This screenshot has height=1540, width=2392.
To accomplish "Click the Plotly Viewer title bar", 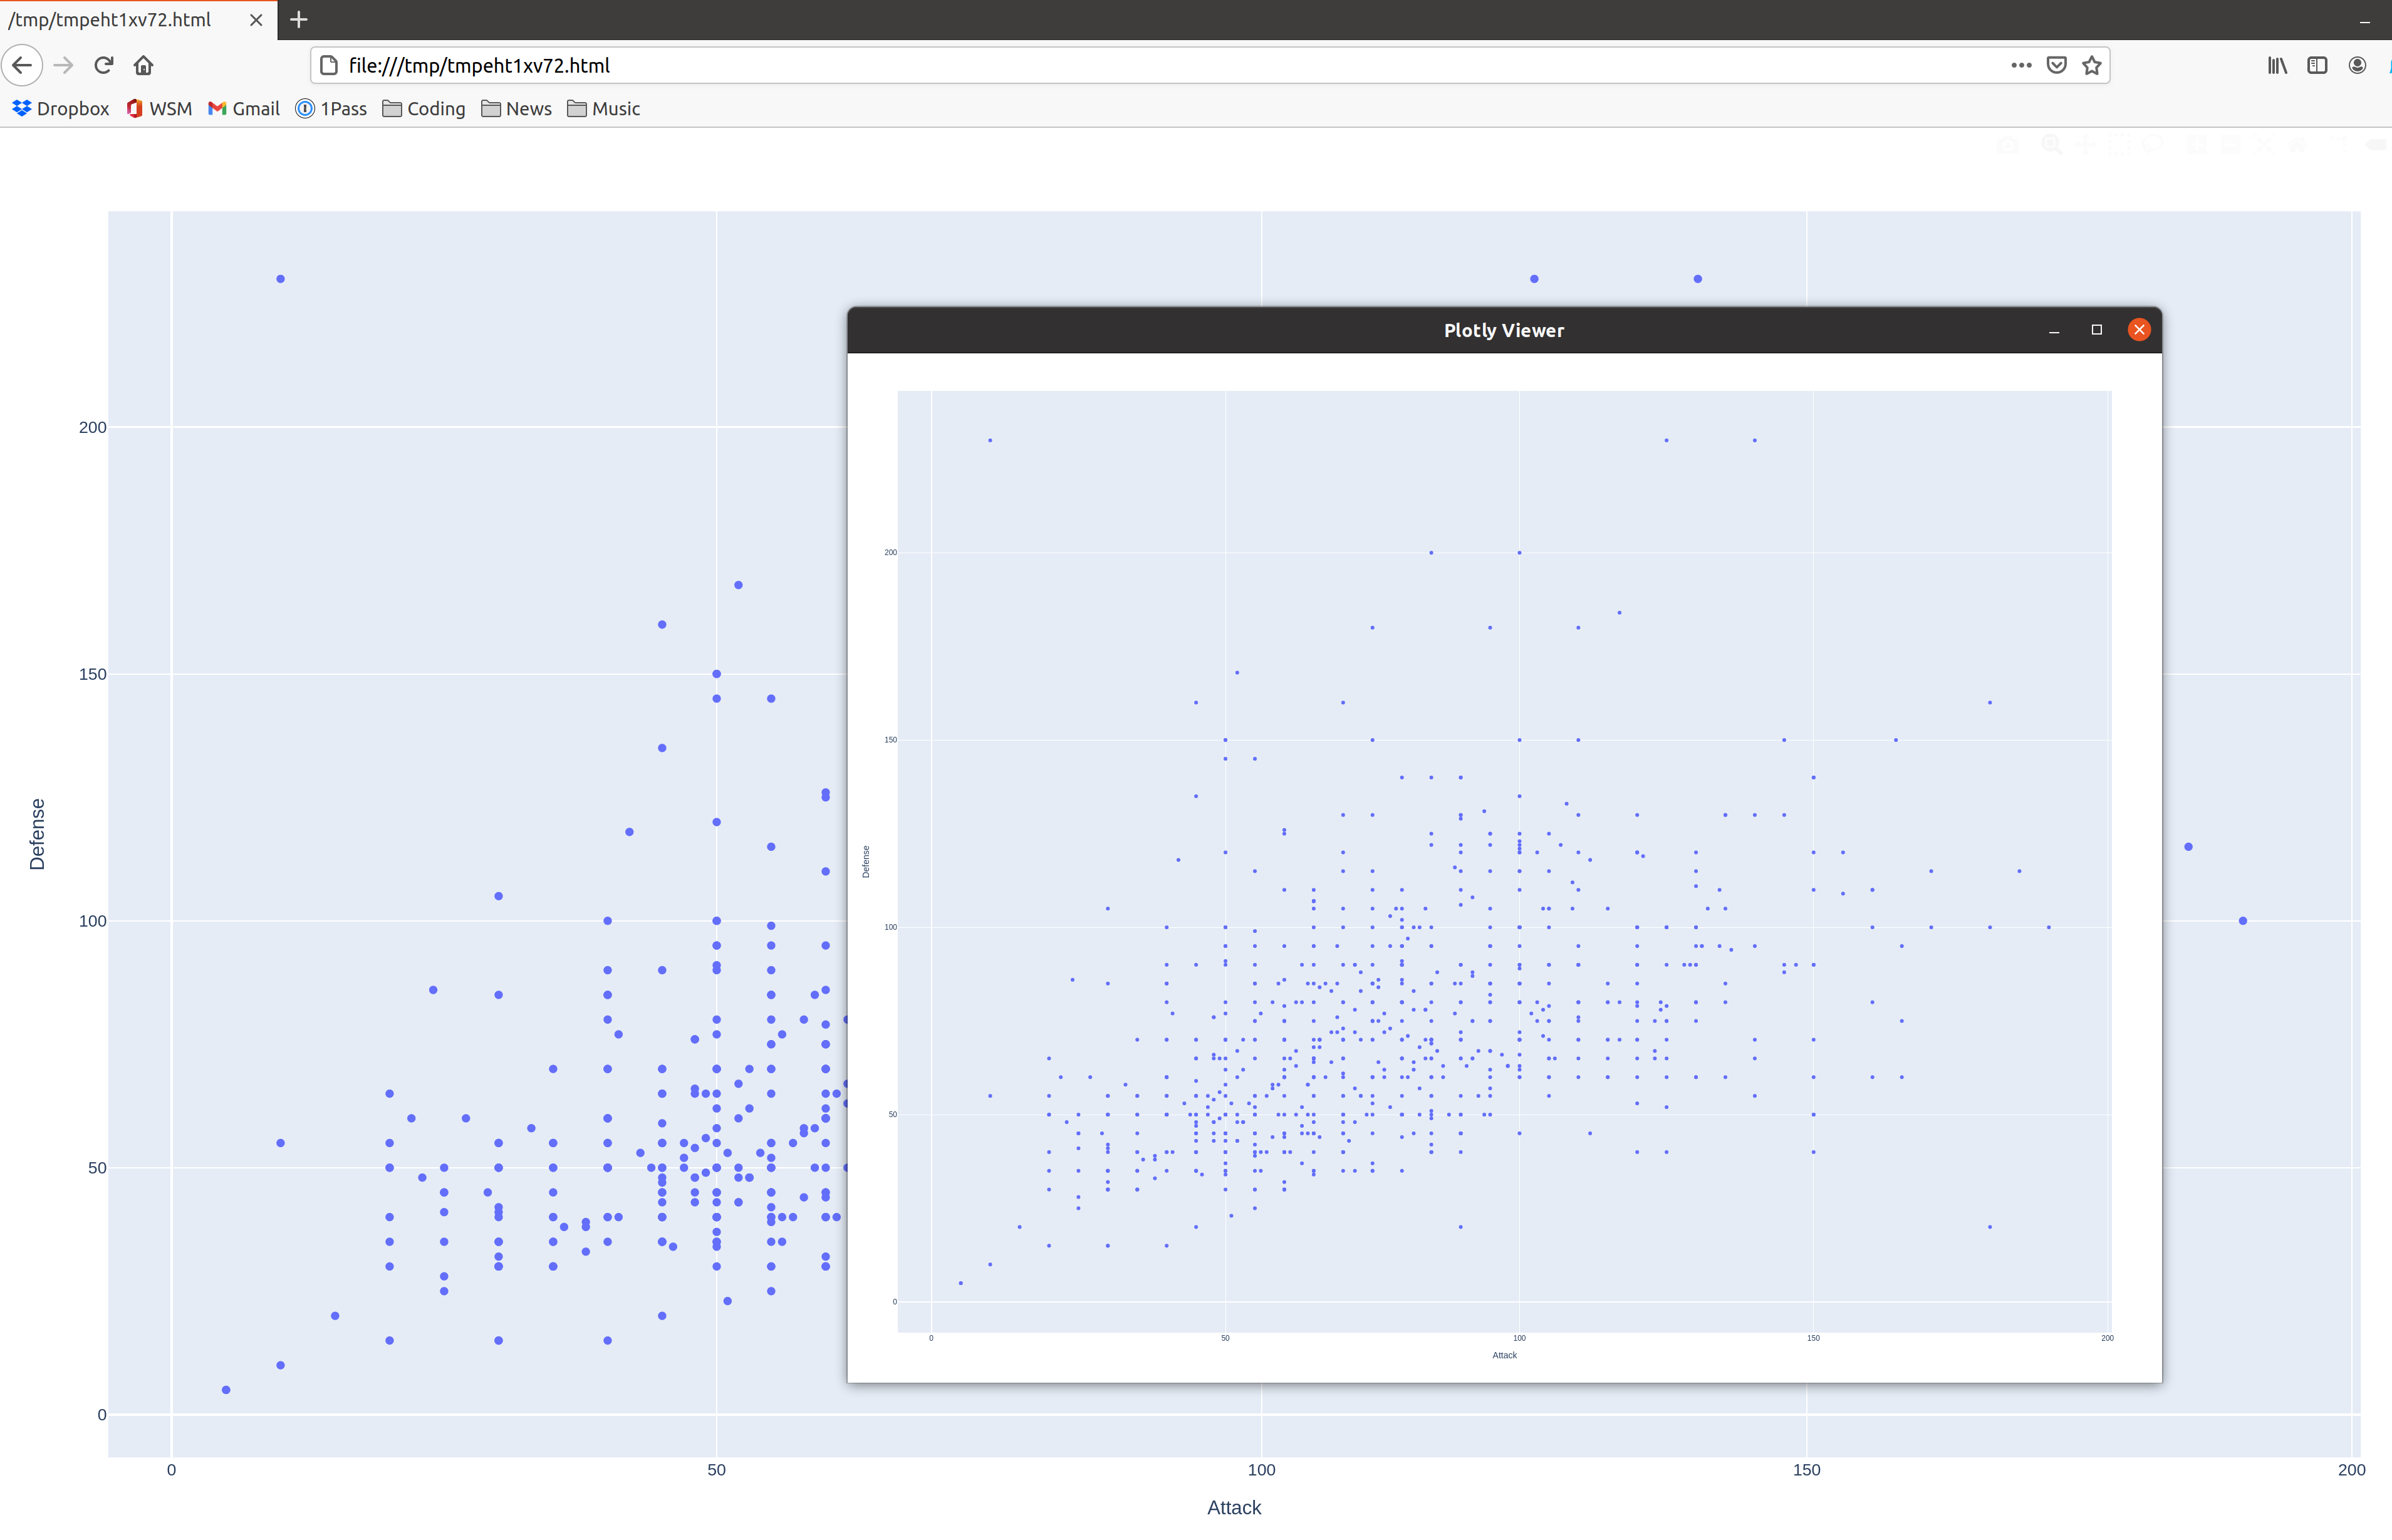I will (1504, 330).
